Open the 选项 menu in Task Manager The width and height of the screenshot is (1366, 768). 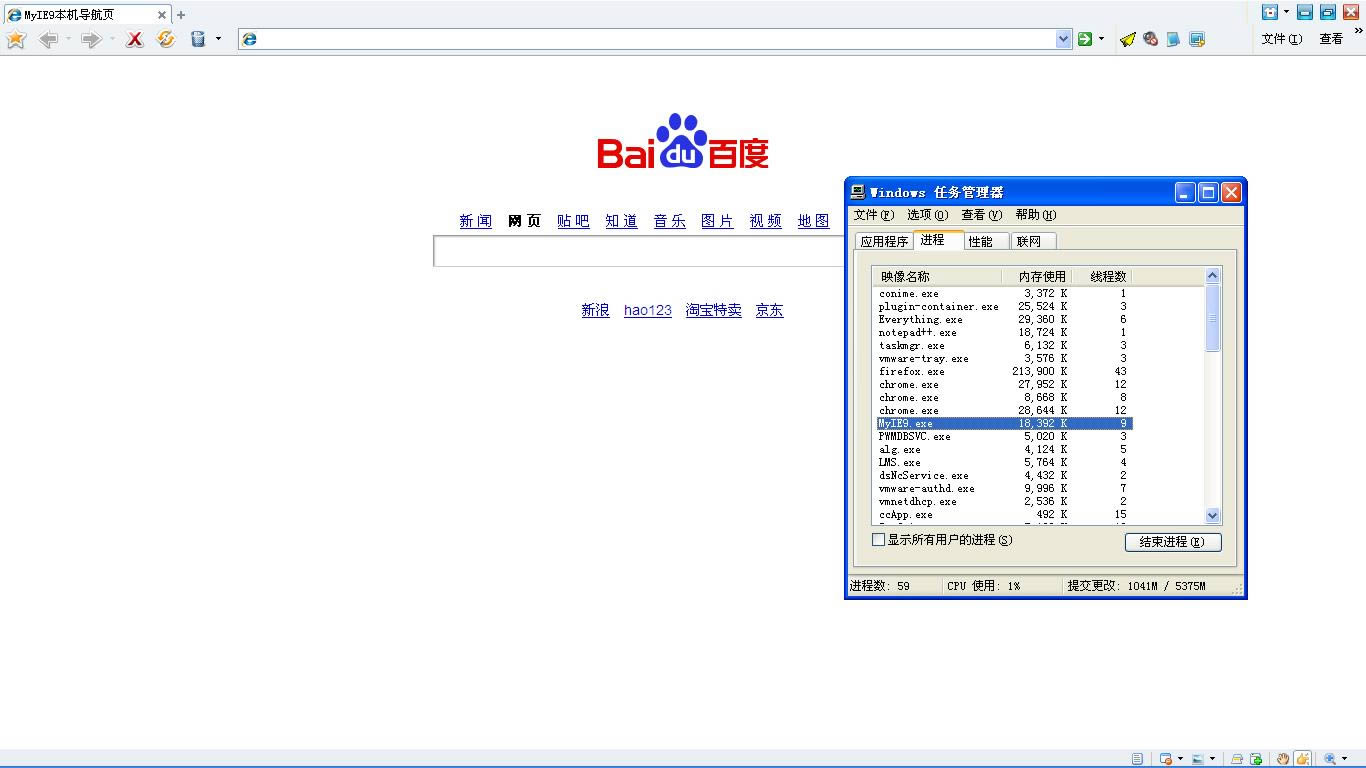pos(926,215)
